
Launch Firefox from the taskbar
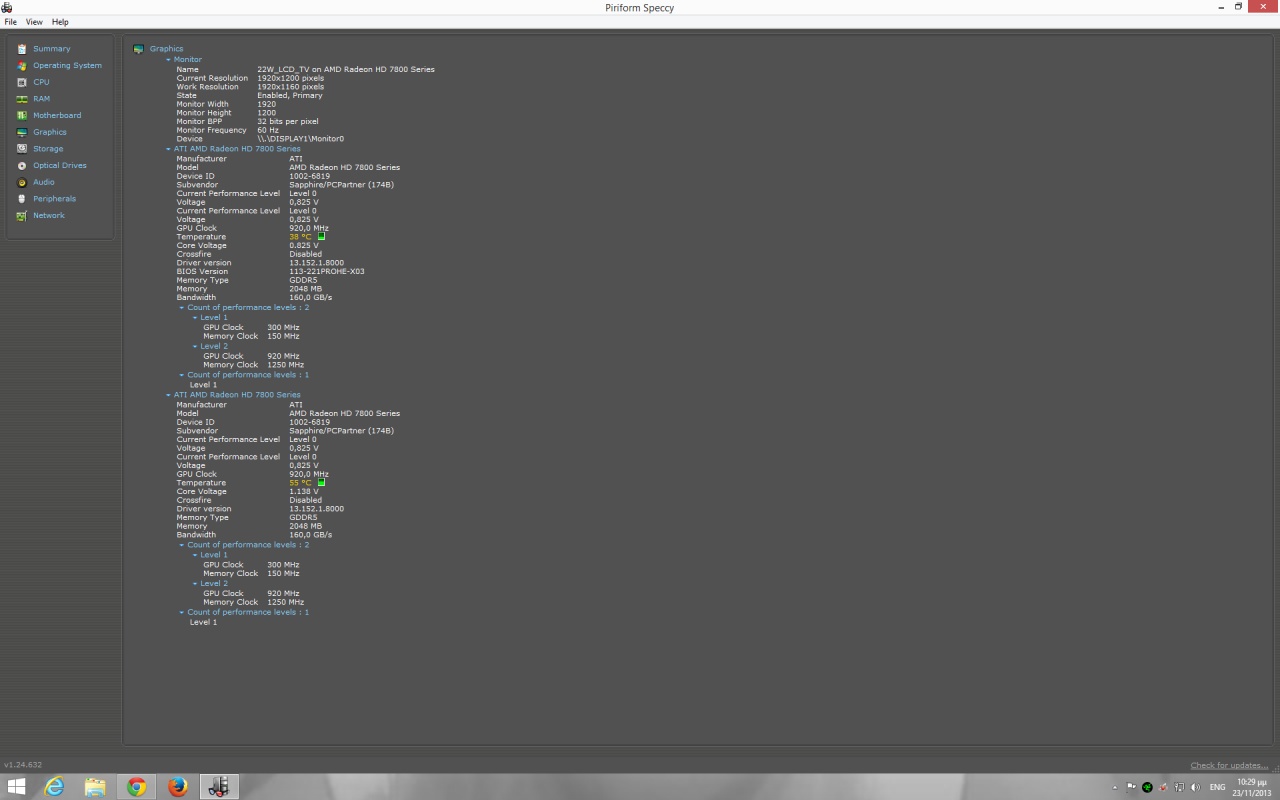[178, 787]
